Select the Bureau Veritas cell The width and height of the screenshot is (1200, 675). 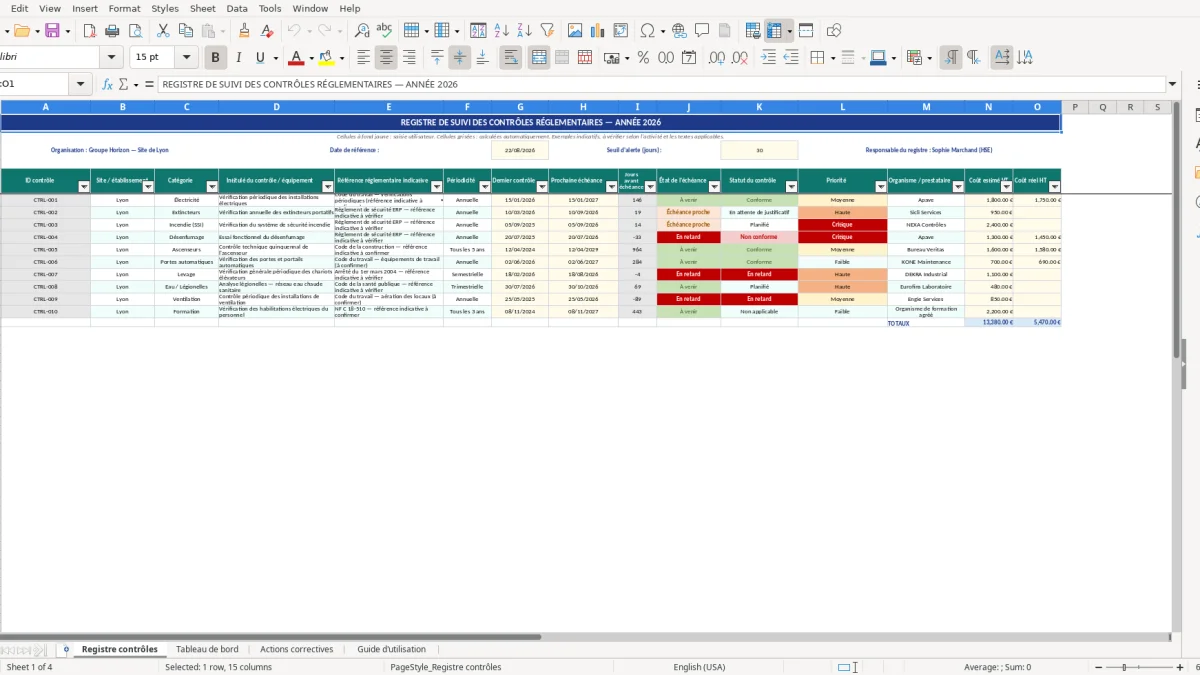click(925, 249)
